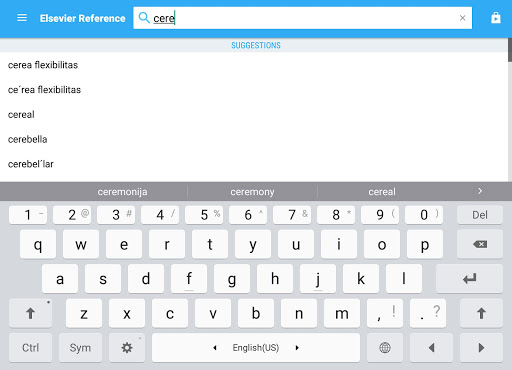This screenshot has width=512, height=370.
Task: Tap the enter return key
Action: 469,279
